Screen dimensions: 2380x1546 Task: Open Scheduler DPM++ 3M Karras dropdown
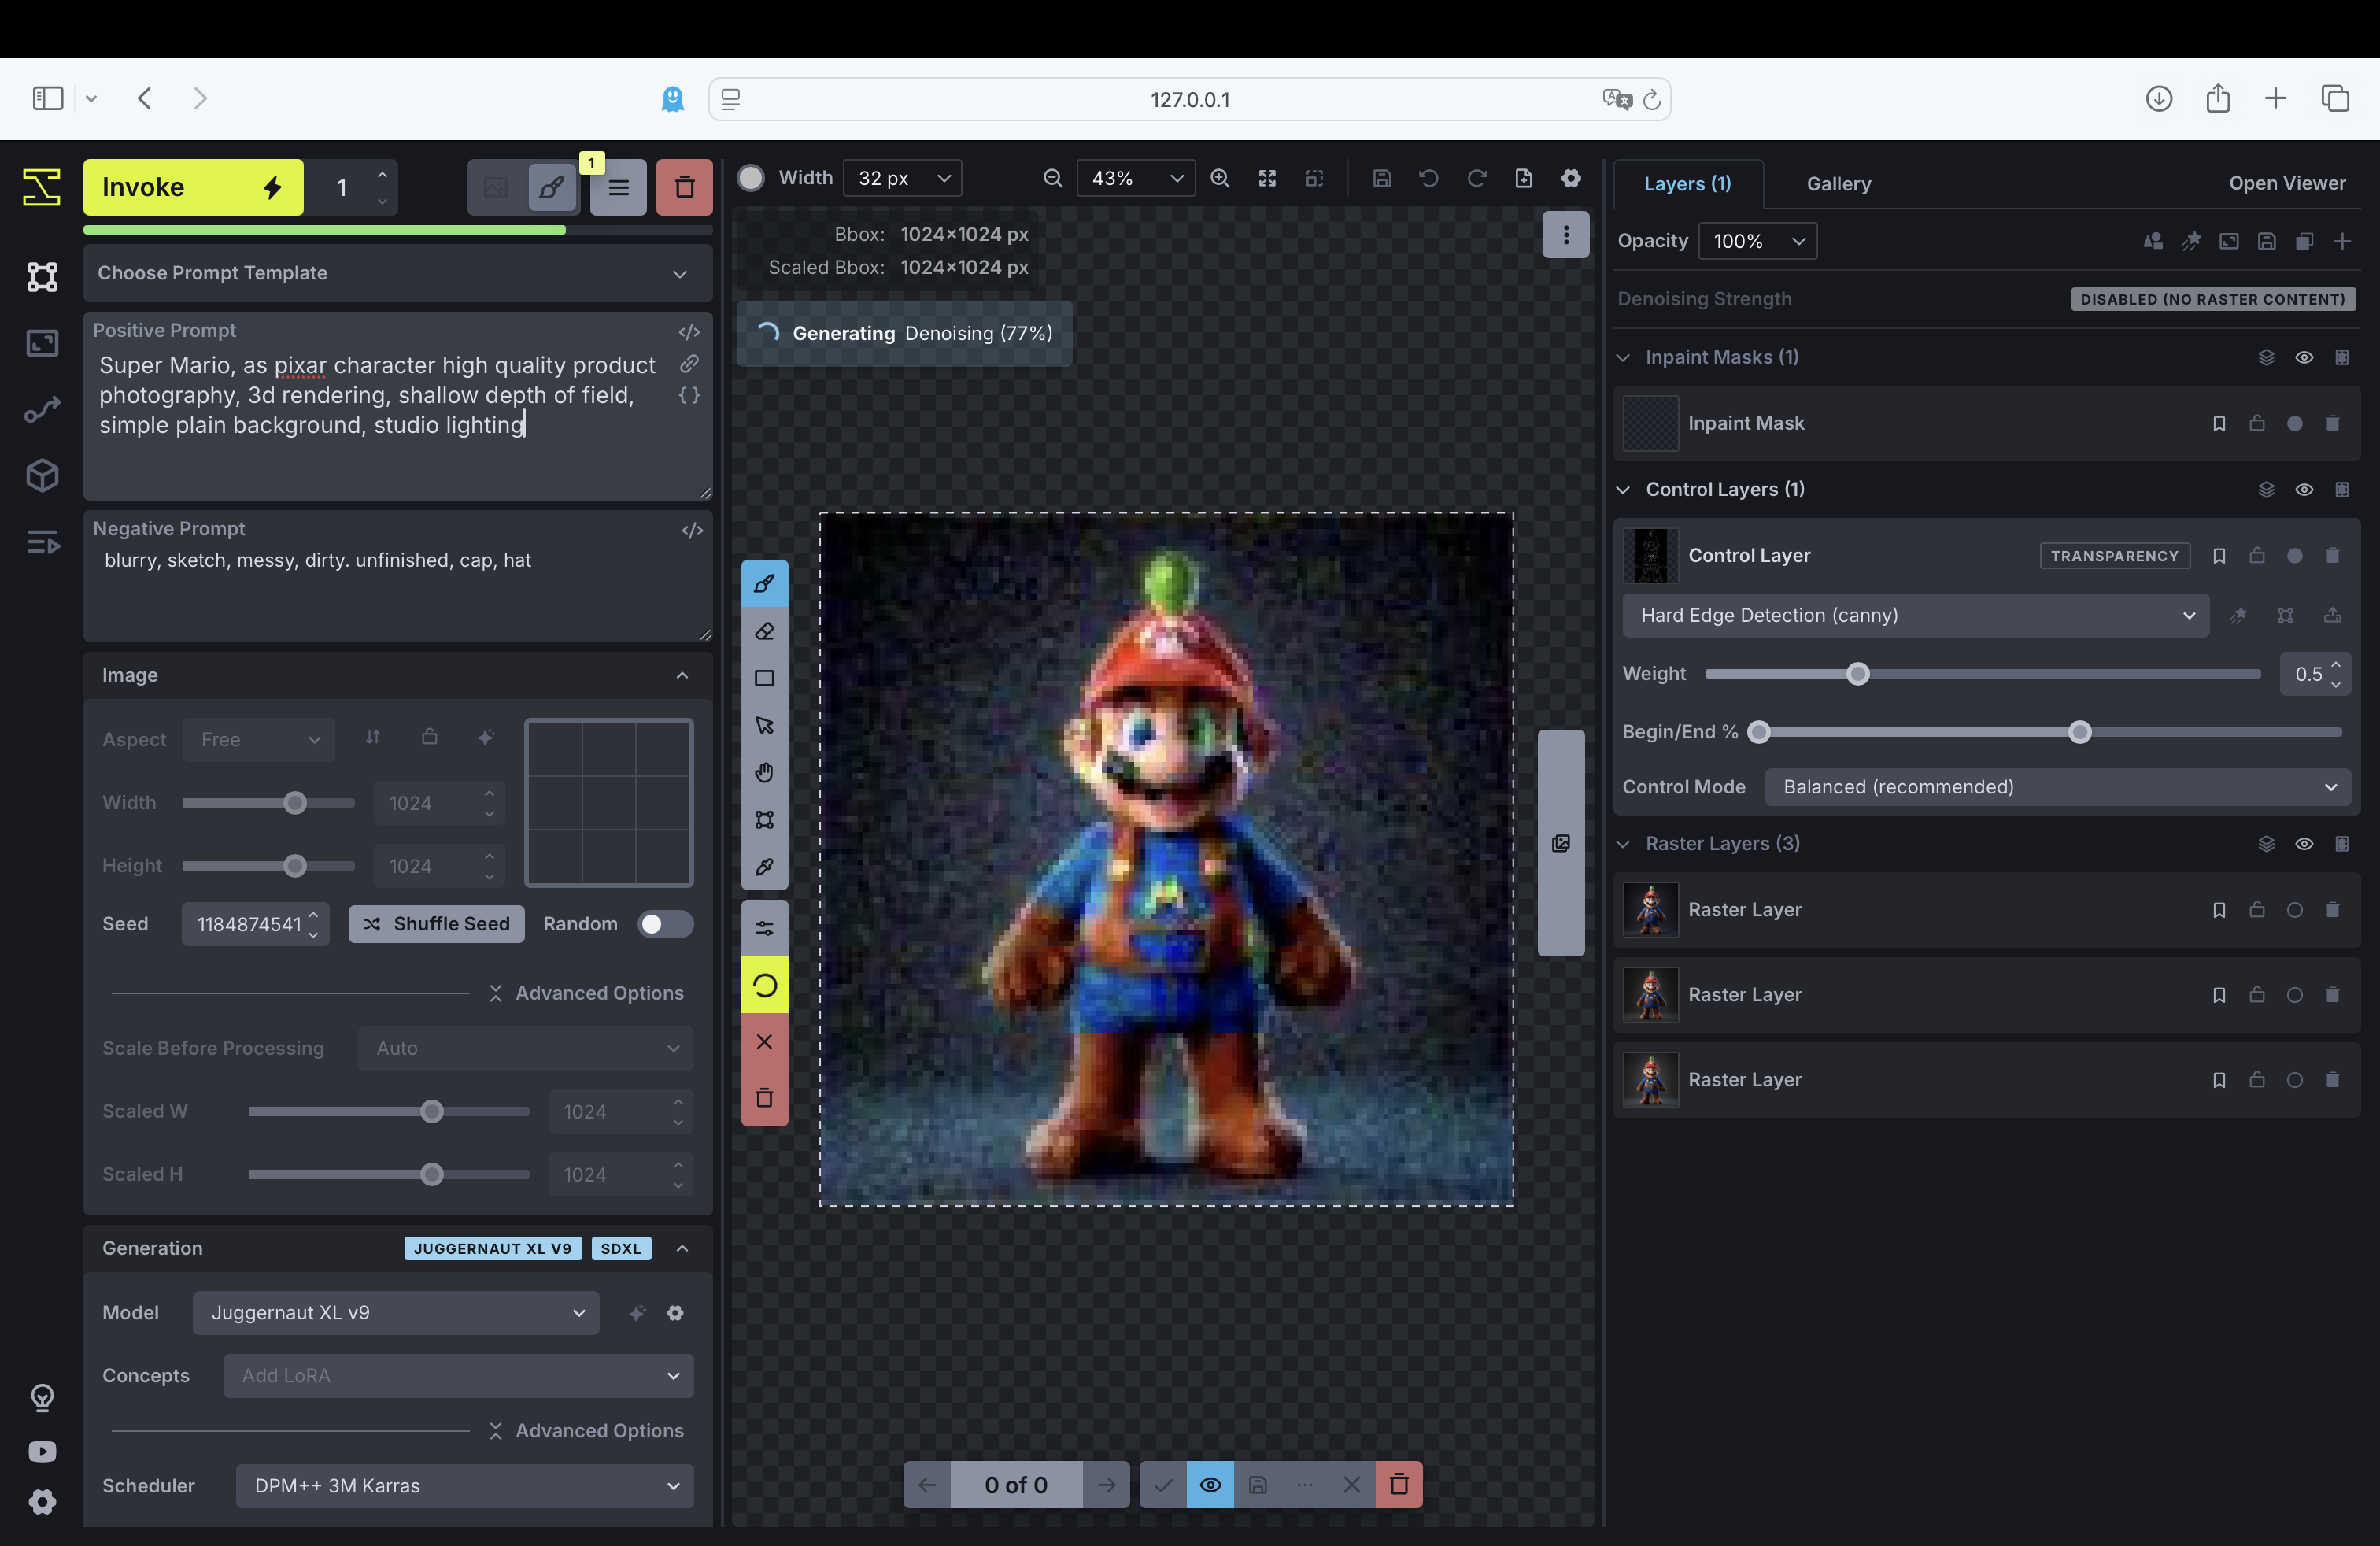tap(464, 1485)
